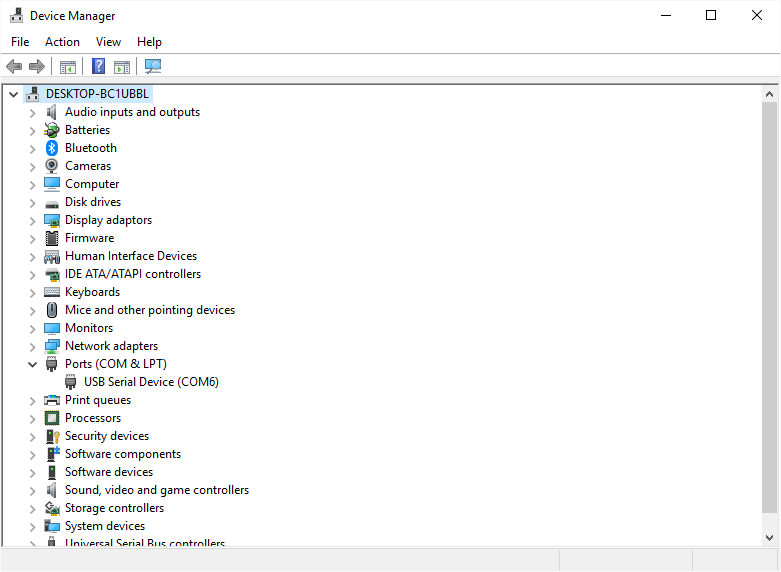The width and height of the screenshot is (781, 572).
Task: Click Scan for hardware changes icon
Action: pyautogui.click(x=153, y=66)
